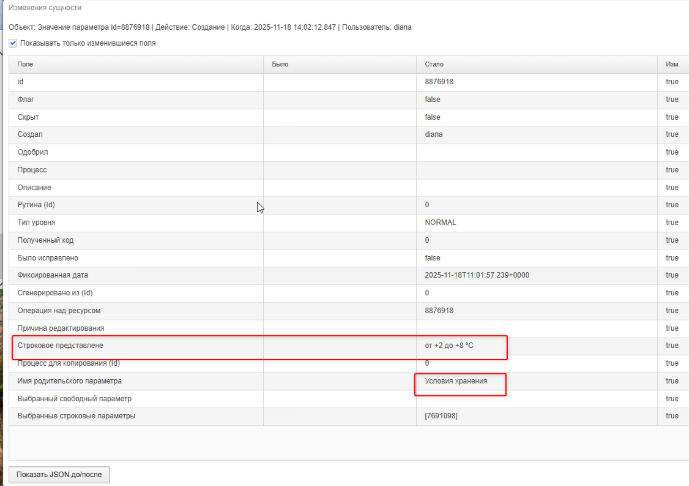689x486 pixels.
Task: Select the 'Выбранный свободный параметр' row
Action: click(349, 399)
